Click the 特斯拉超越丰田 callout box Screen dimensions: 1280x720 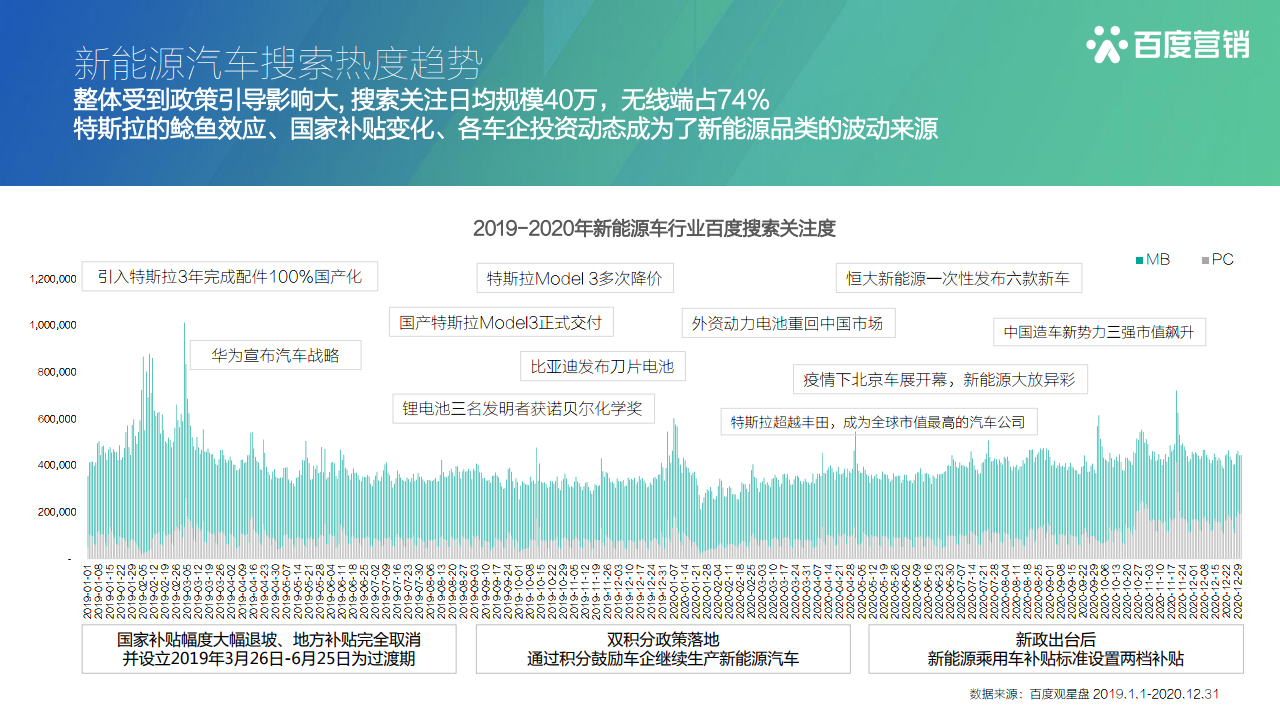[878, 422]
